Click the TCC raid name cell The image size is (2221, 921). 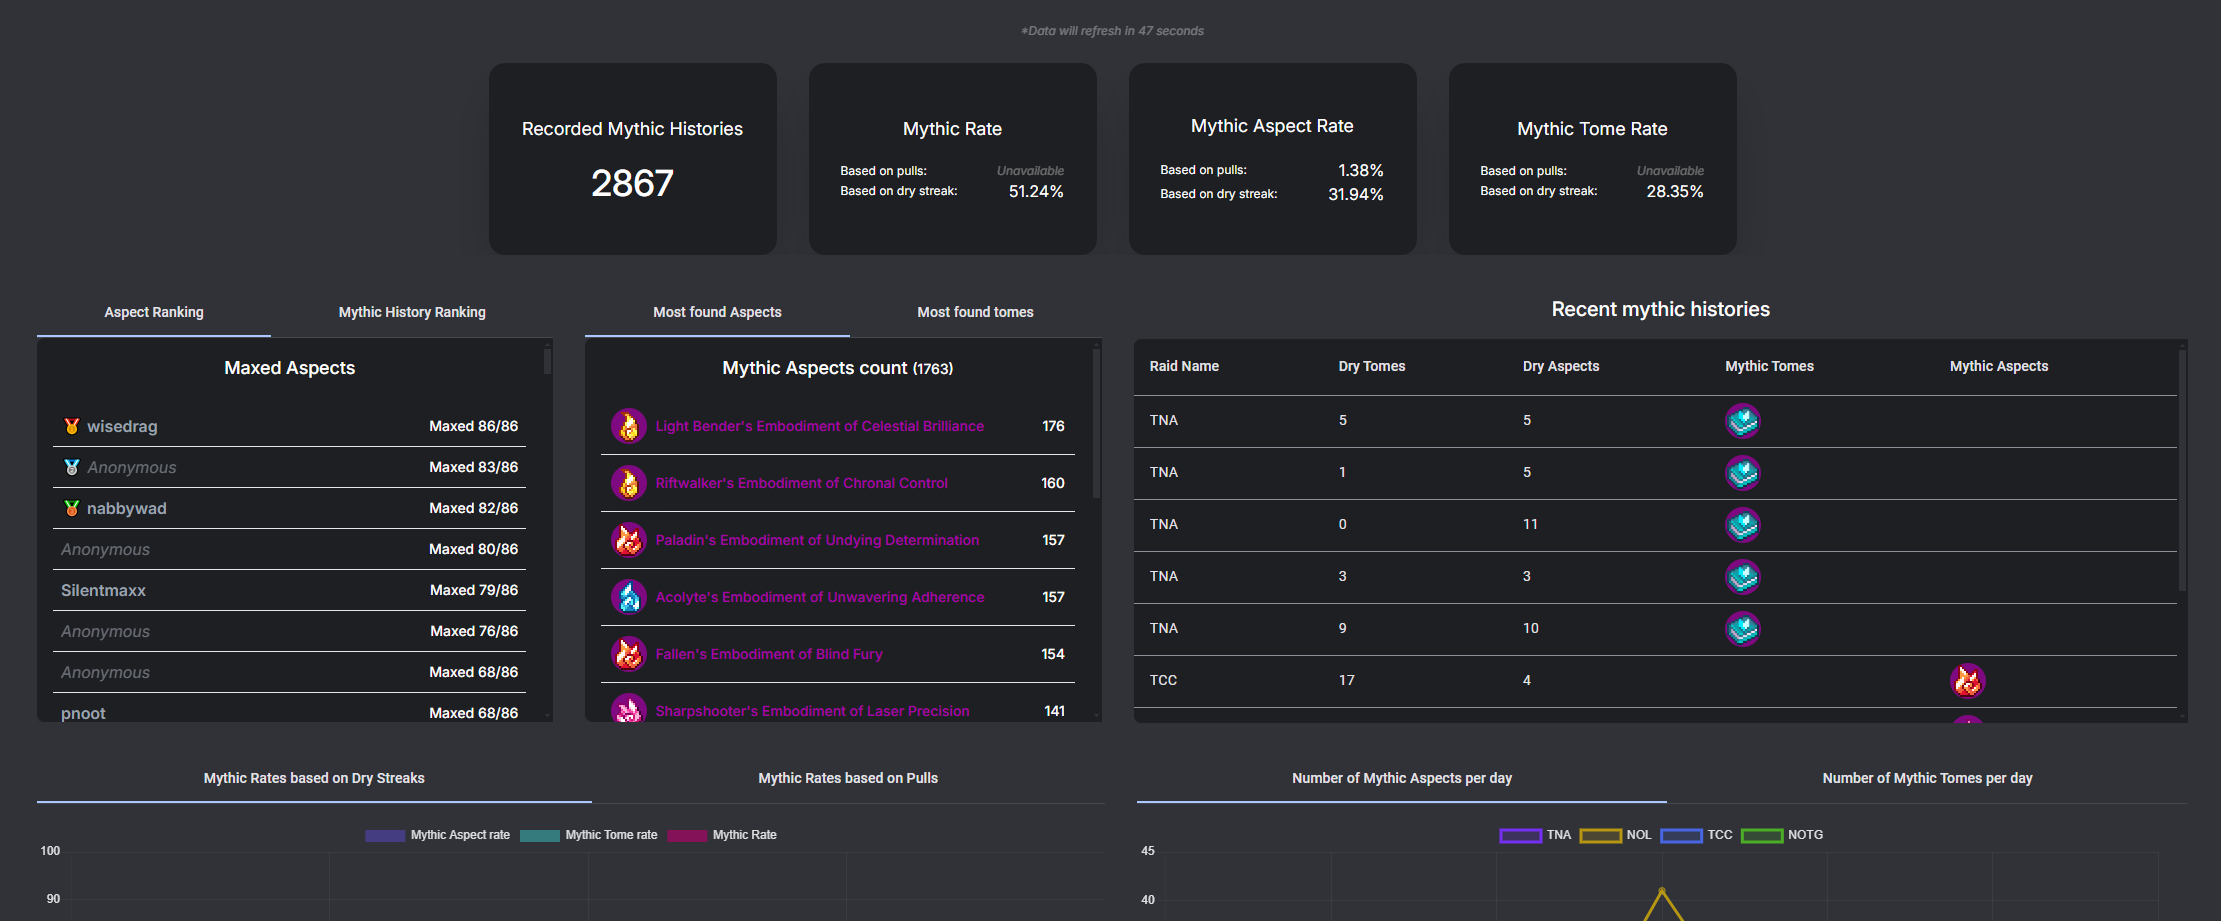[1163, 680]
